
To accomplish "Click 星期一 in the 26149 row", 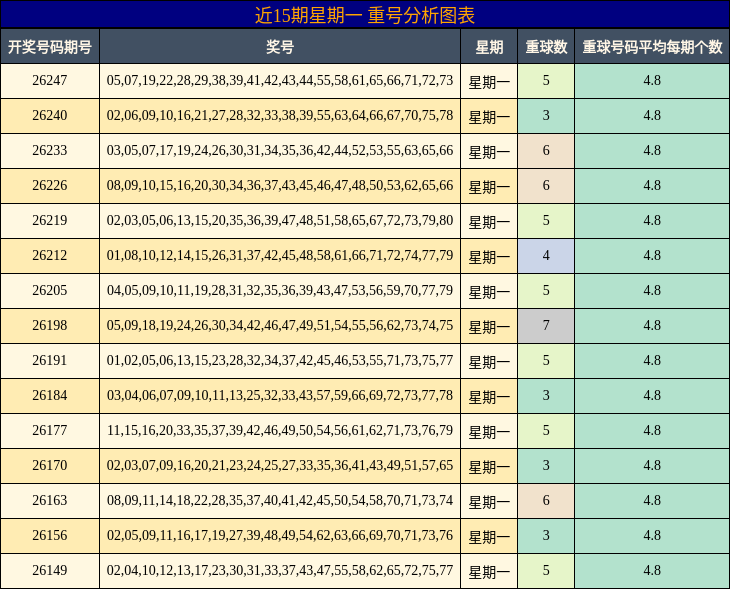I will pos(489,572).
